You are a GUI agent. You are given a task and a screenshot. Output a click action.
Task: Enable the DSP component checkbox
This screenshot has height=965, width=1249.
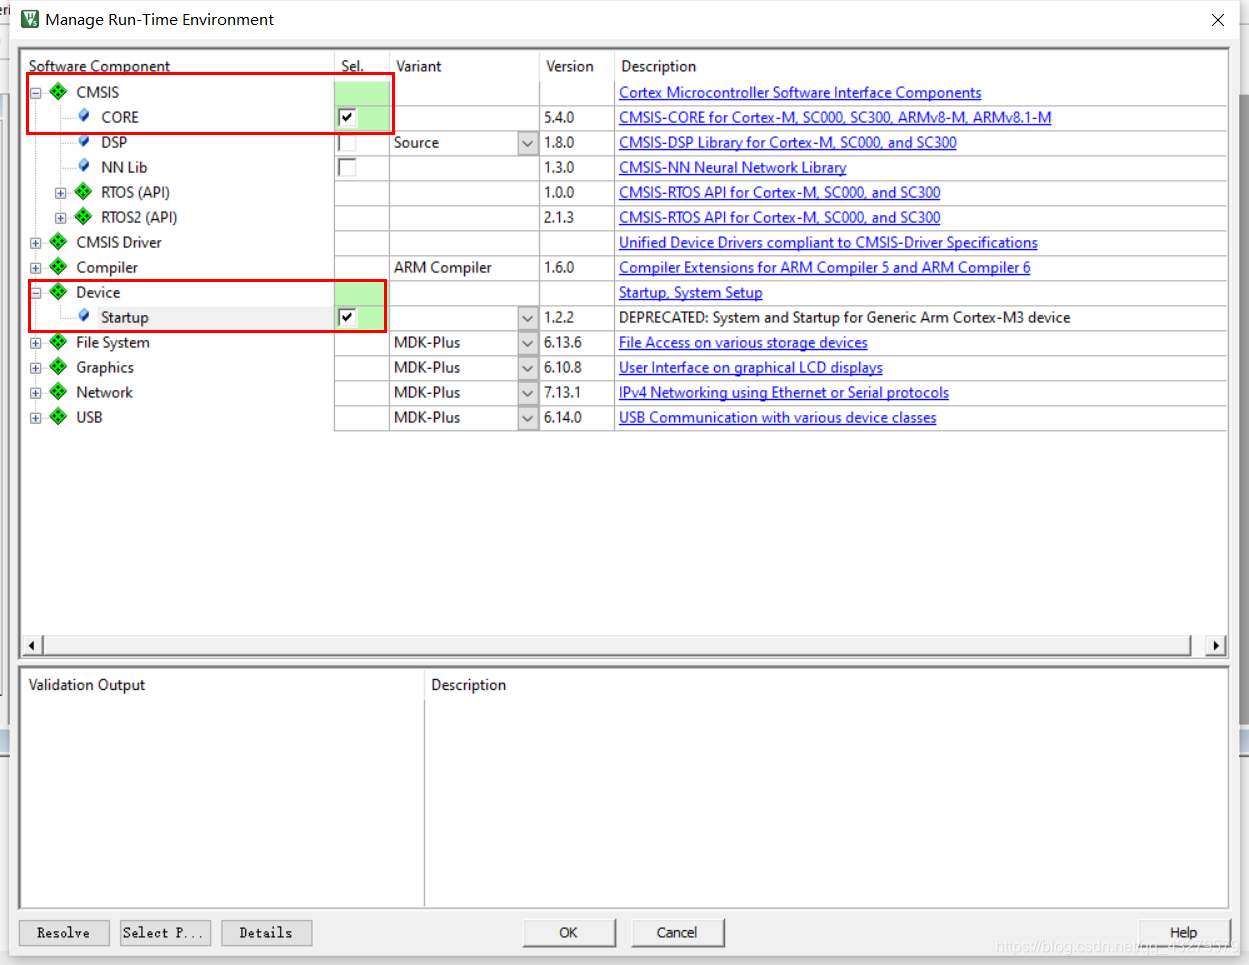(x=347, y=142)
